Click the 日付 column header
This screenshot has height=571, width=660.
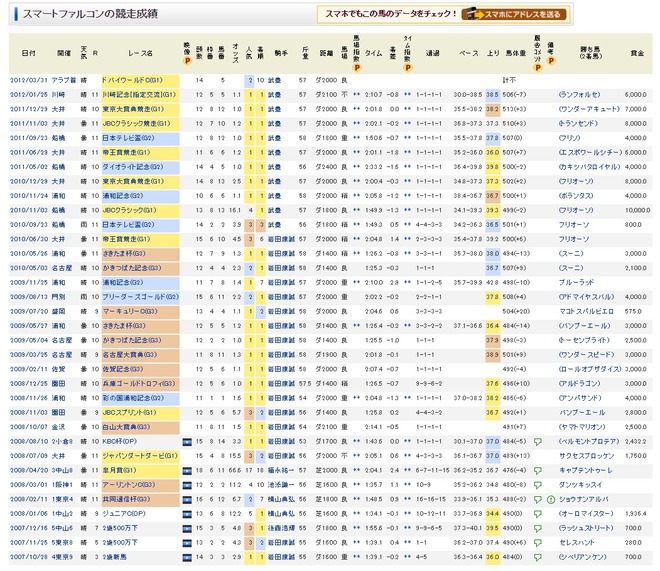[x=29, y=53]
